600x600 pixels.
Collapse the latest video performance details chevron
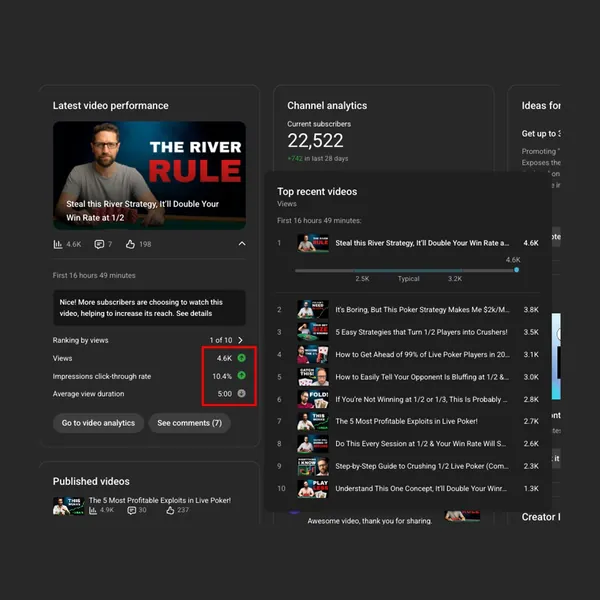242,243
